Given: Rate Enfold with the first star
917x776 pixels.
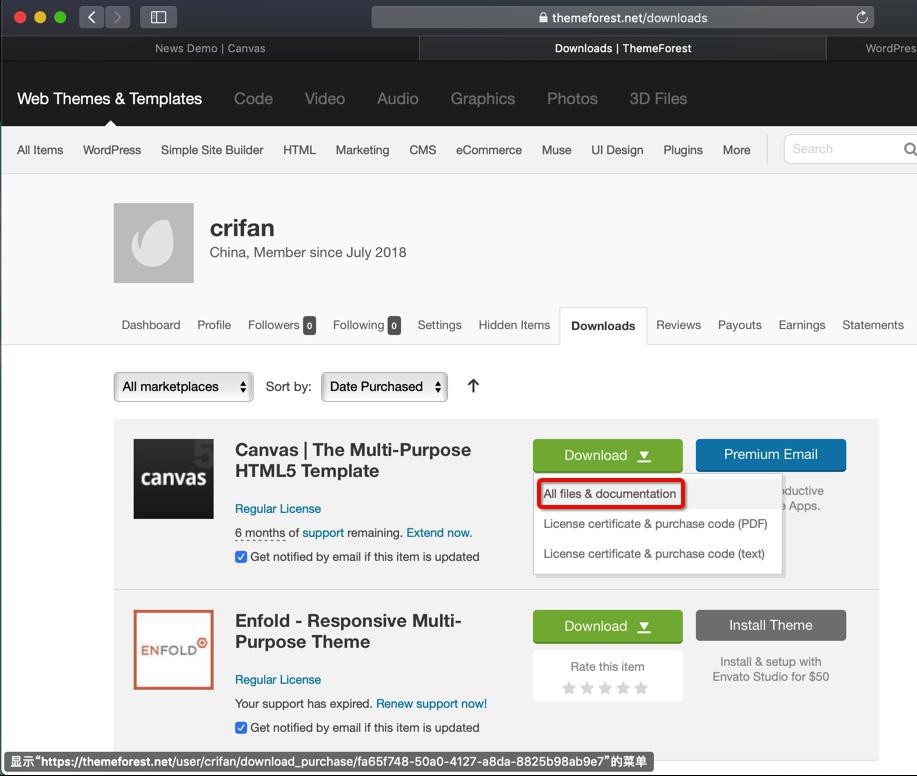Looking at the screenshot, I should click(x=569, y=688).
